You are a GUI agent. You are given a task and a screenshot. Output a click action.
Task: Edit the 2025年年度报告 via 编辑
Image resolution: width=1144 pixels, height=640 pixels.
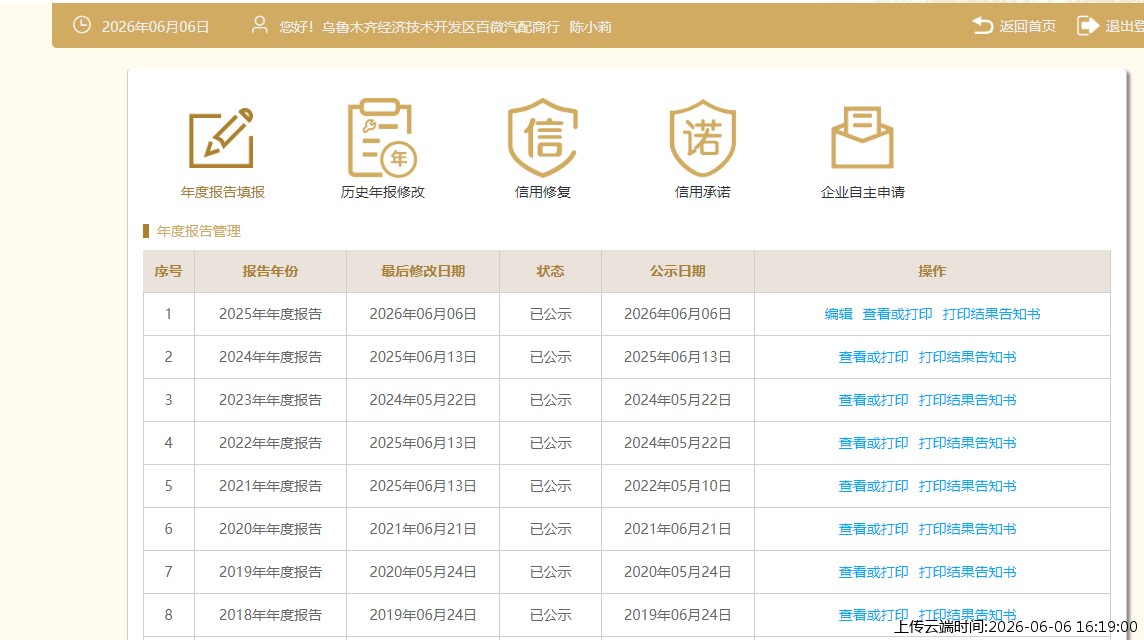(x=838, y=314)
